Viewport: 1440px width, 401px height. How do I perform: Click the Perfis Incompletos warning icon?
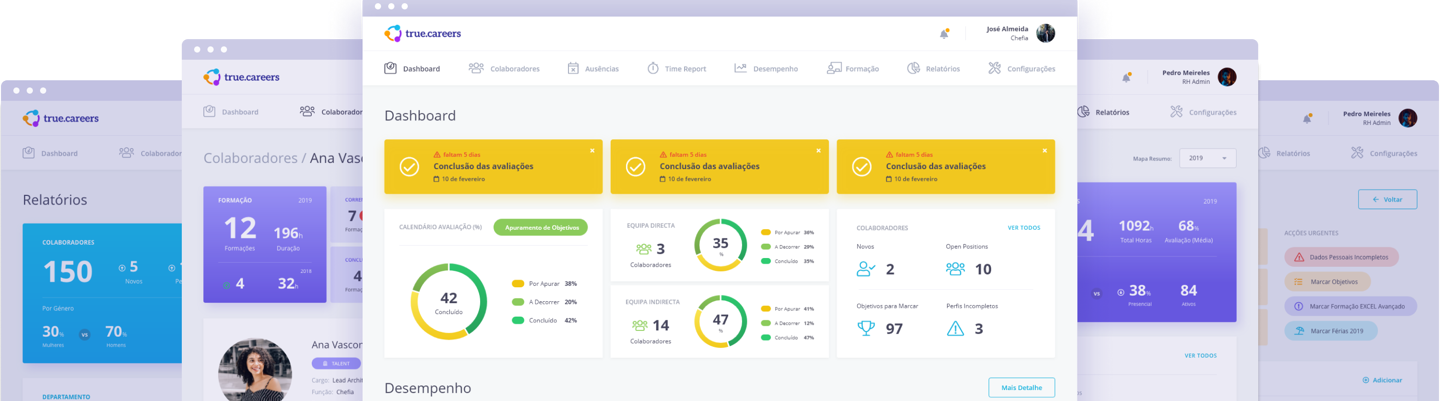click(956, 328)
